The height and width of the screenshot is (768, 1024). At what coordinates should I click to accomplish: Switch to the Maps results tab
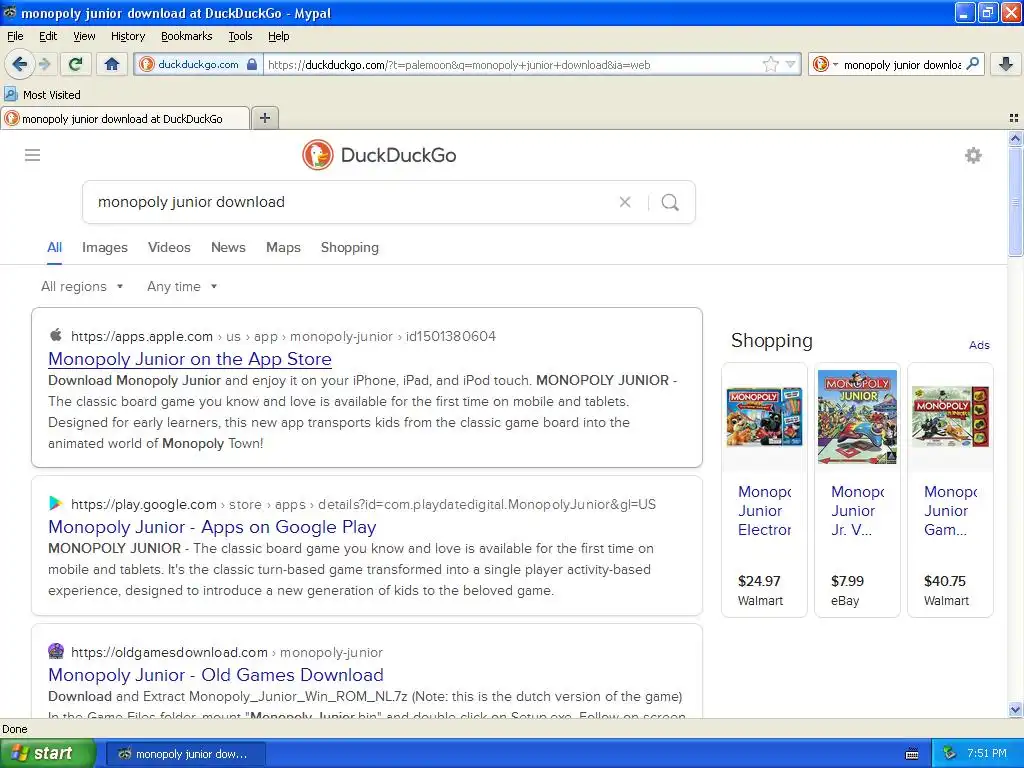(x=283, y=248)
